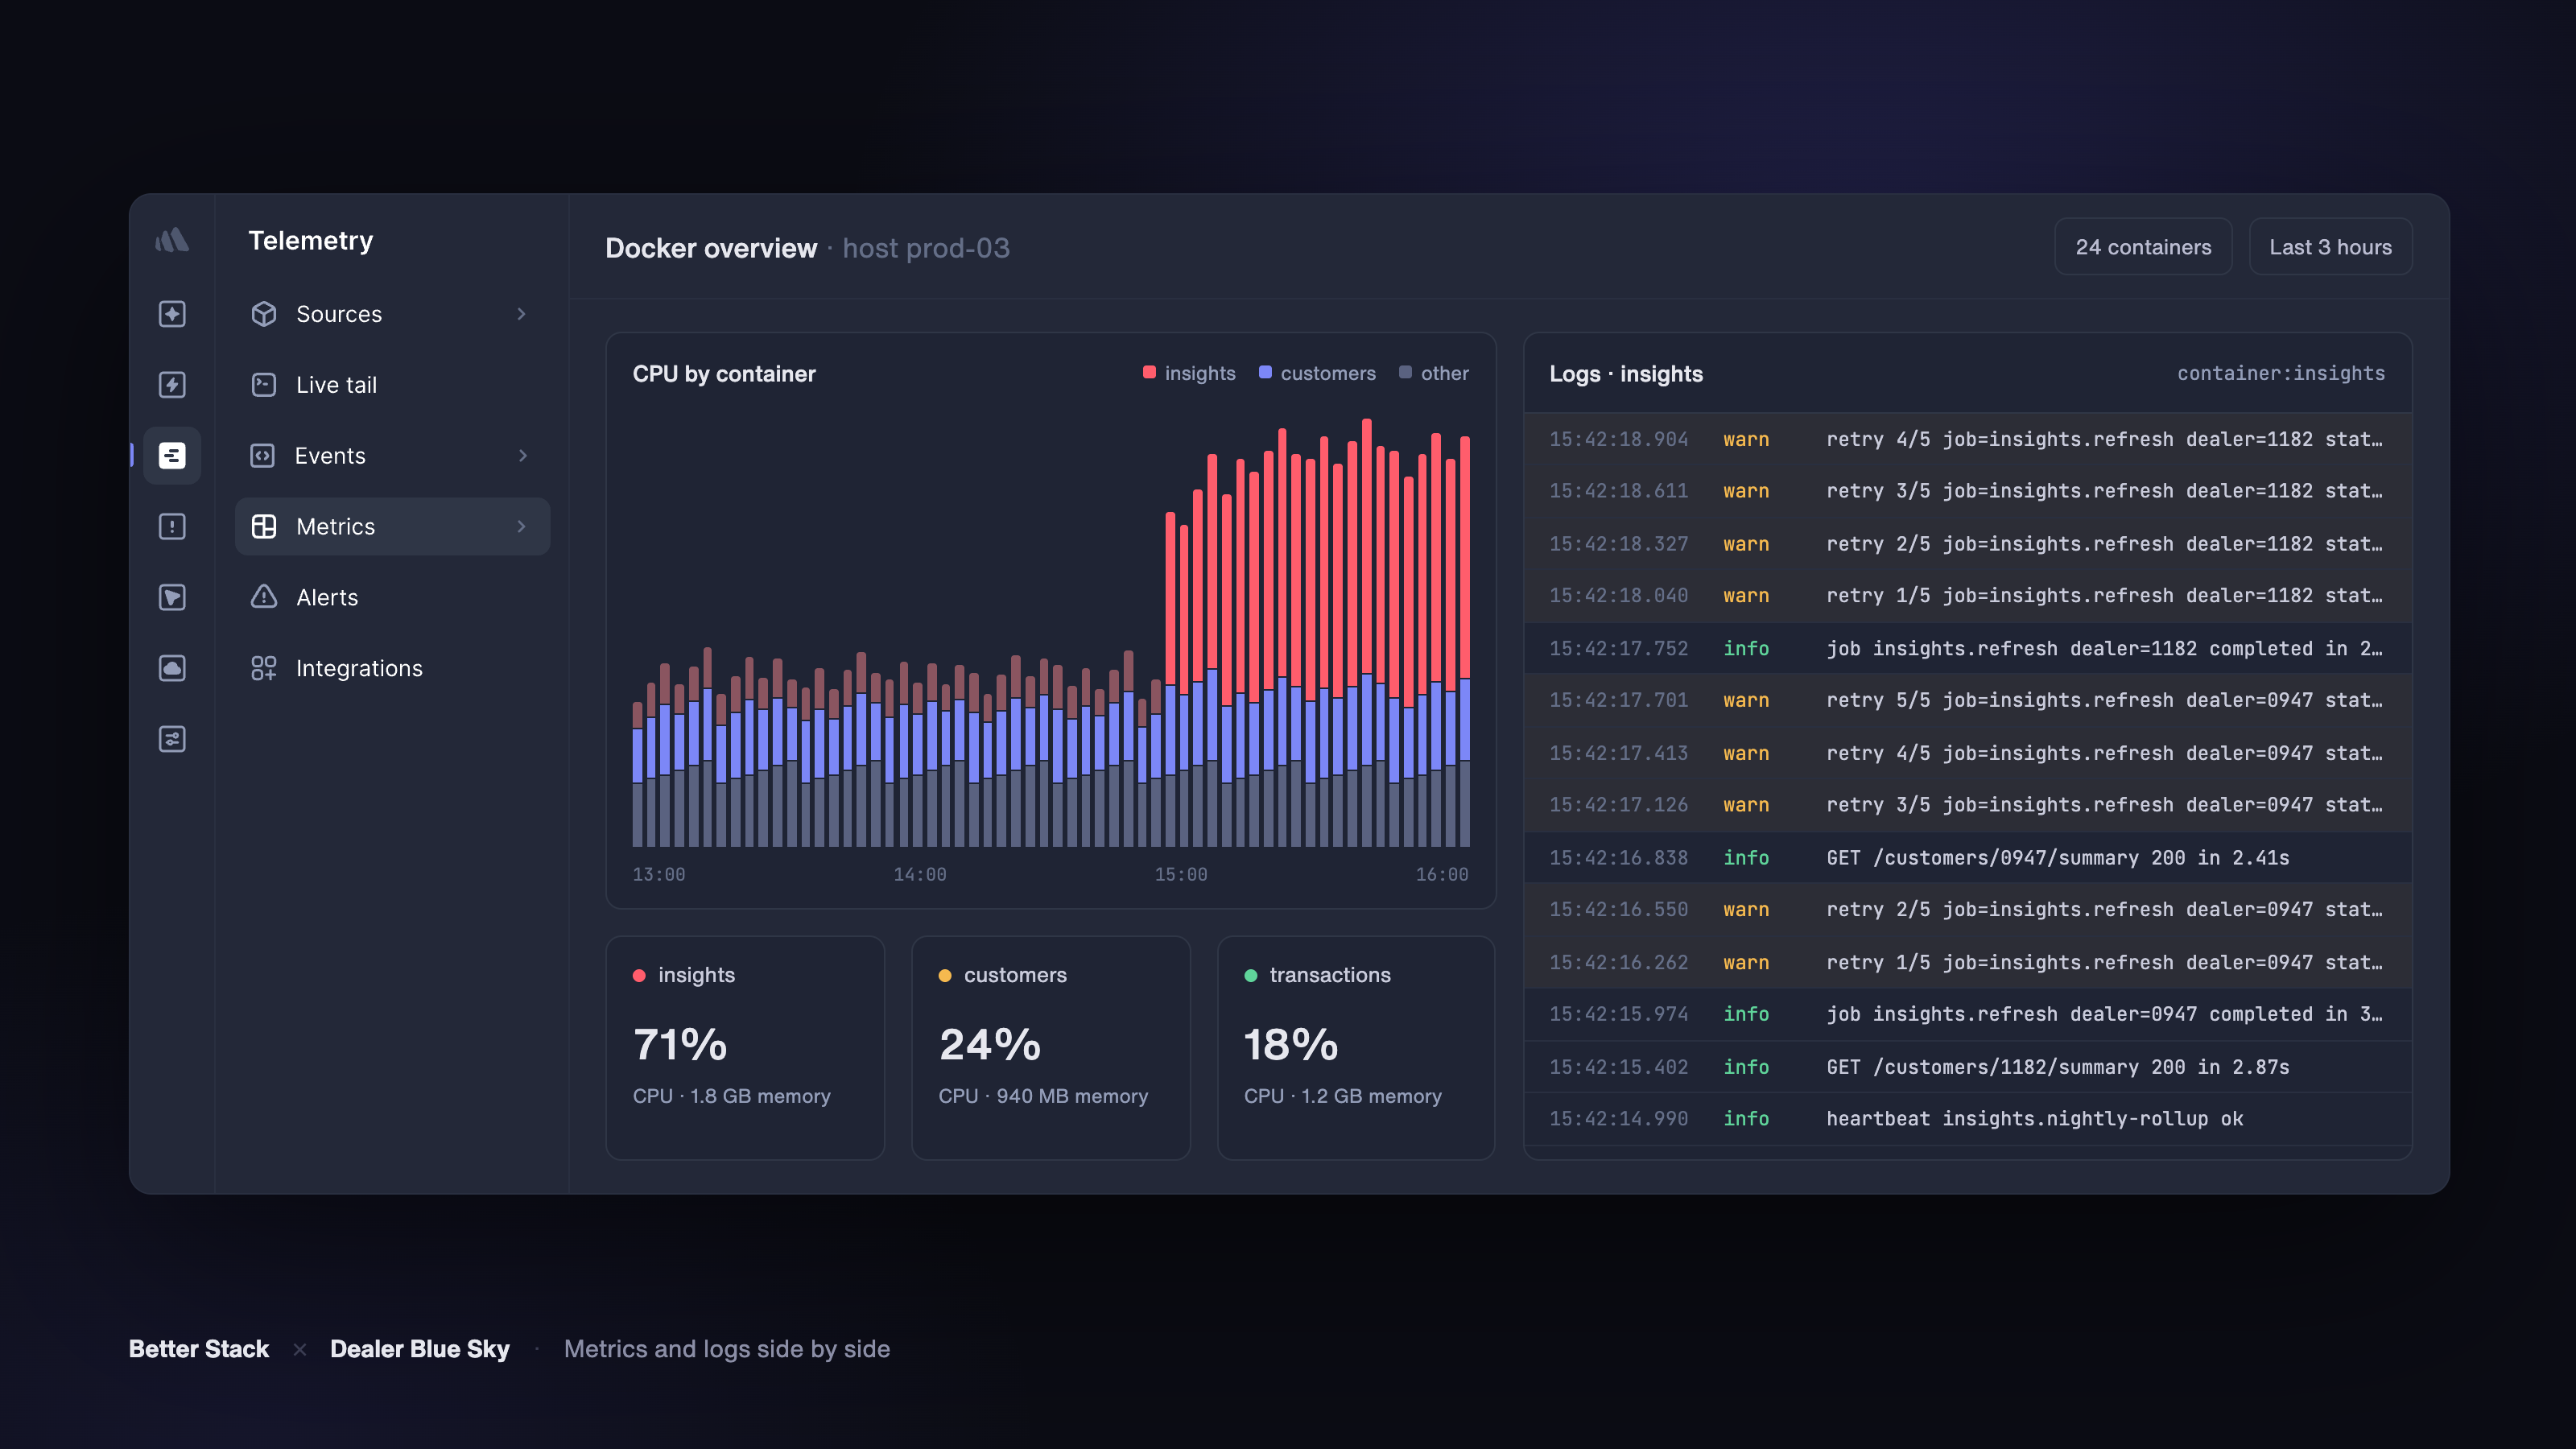Viewport: 2576px width, 1449px height.
Task: Open the transactions 18% CPU card
Action: [1356, 1047]
